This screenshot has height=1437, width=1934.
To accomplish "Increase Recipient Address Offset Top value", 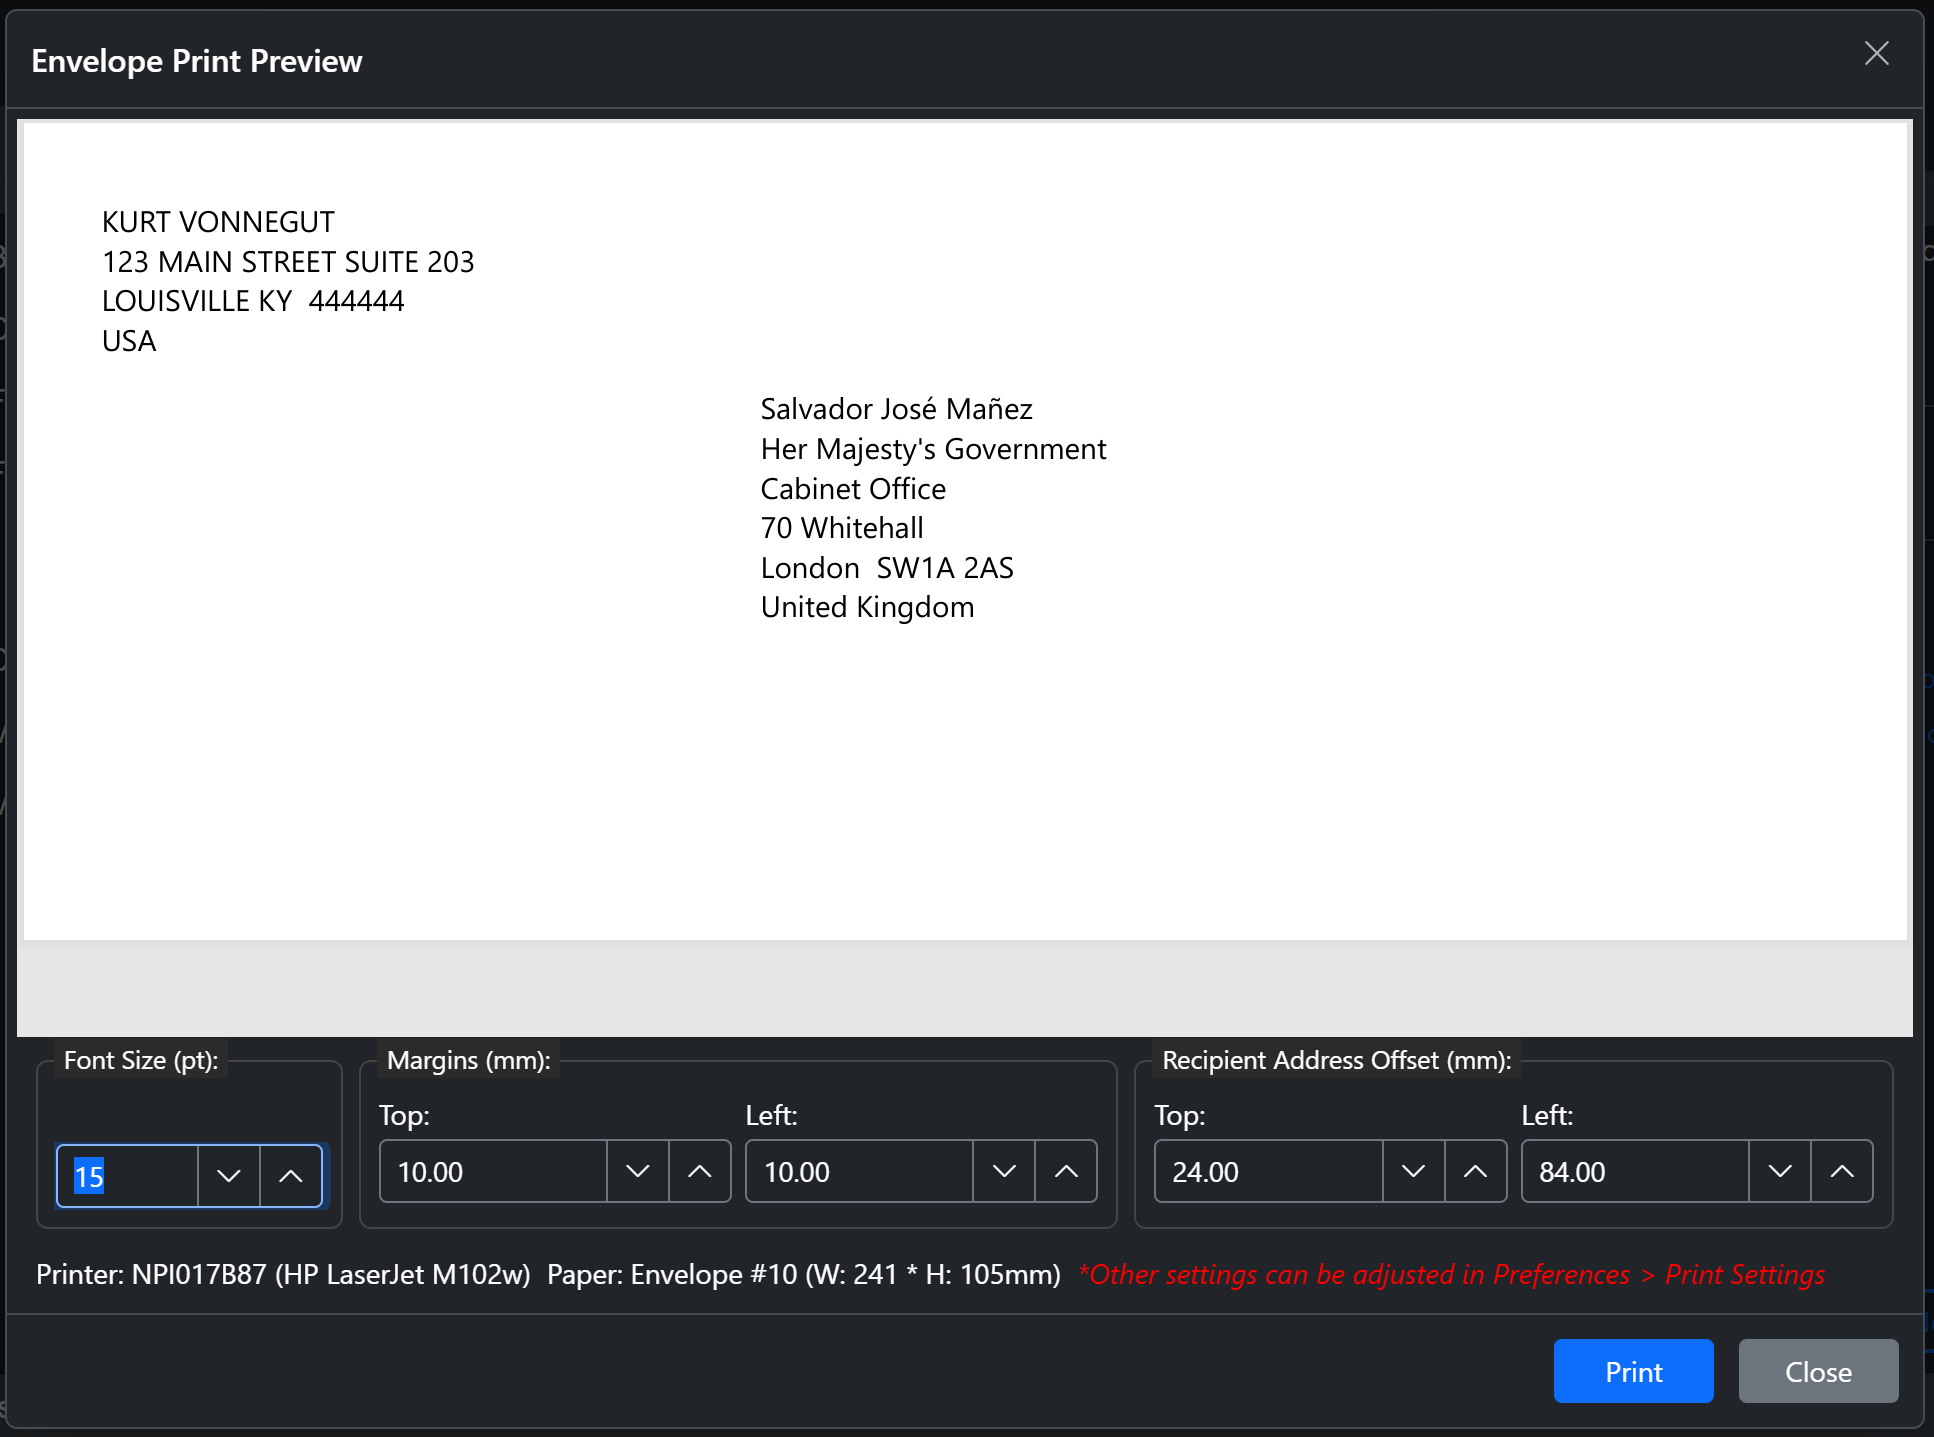I will pyautogui.click(x=1475, y=1171).
